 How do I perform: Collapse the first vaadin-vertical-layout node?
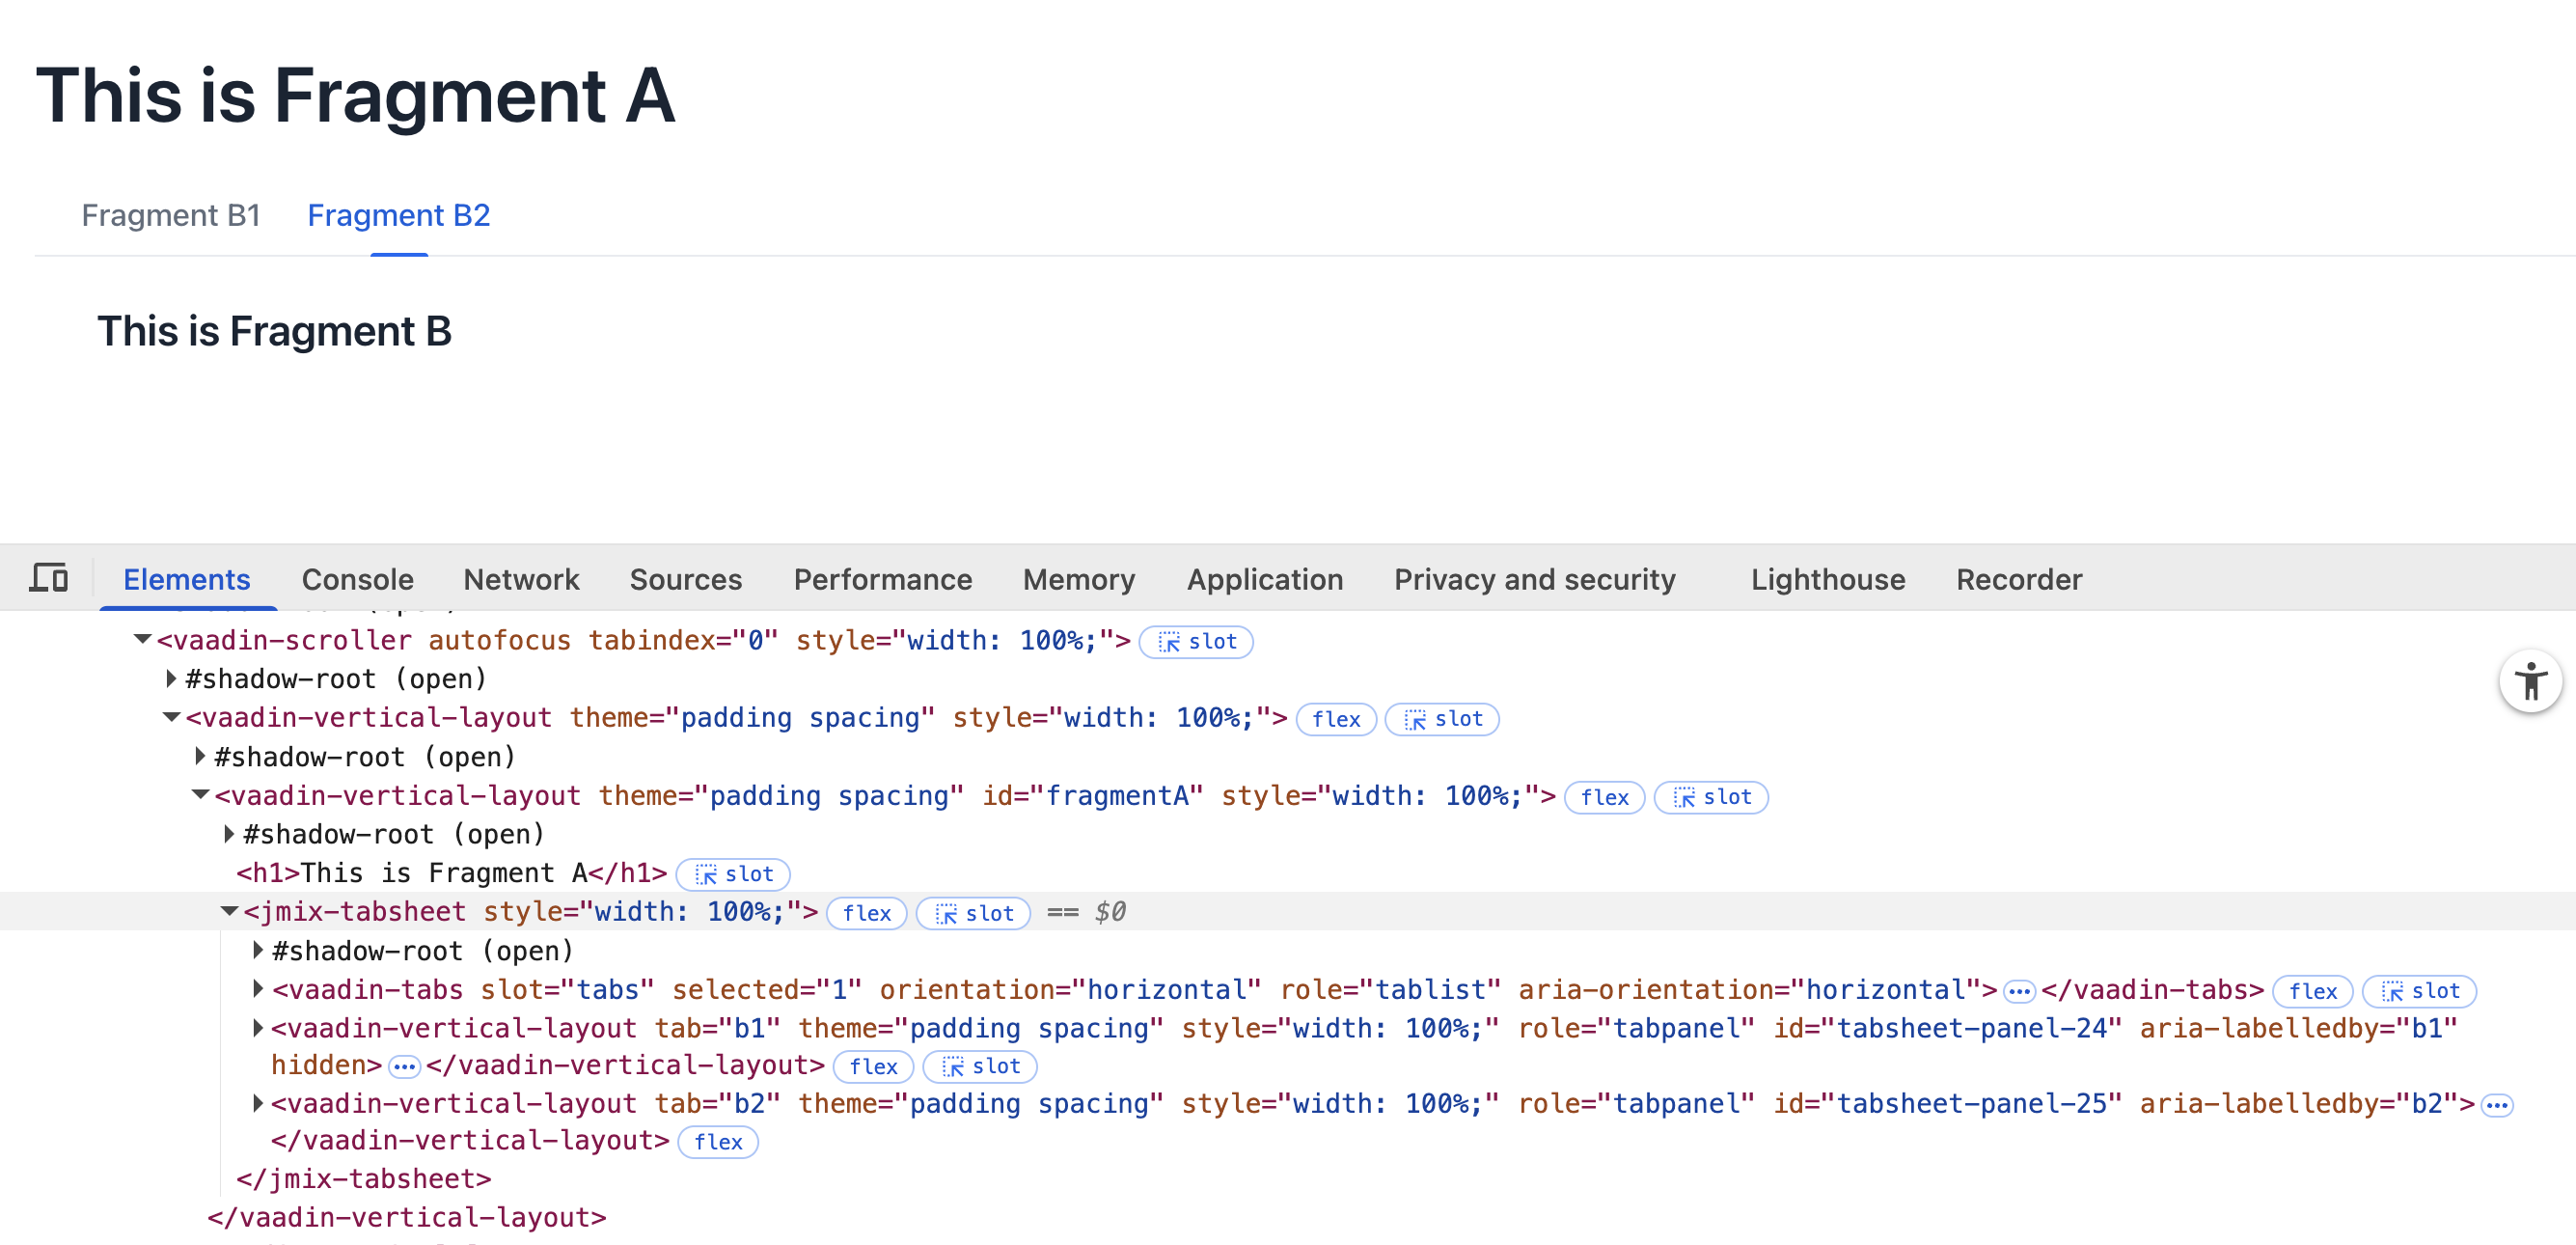click(171, 717)
